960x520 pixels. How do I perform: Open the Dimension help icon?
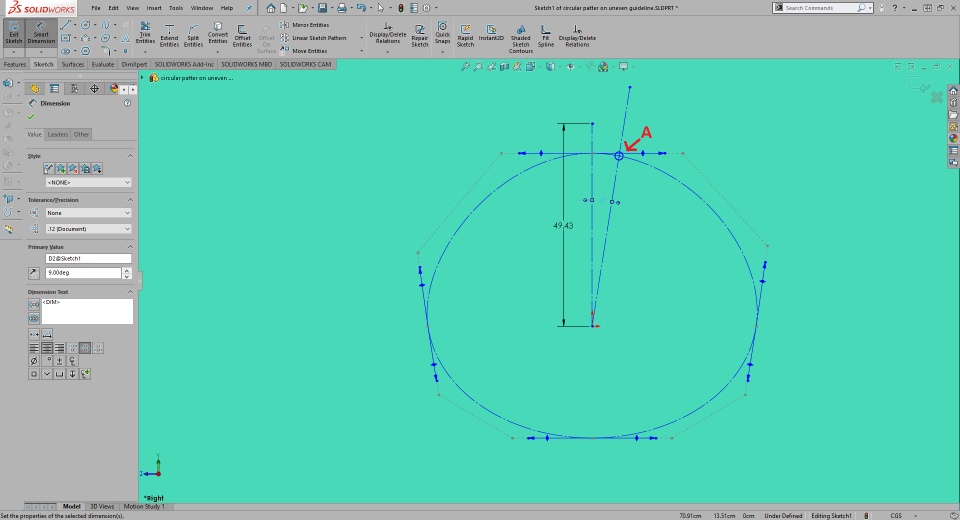(127, 103)
